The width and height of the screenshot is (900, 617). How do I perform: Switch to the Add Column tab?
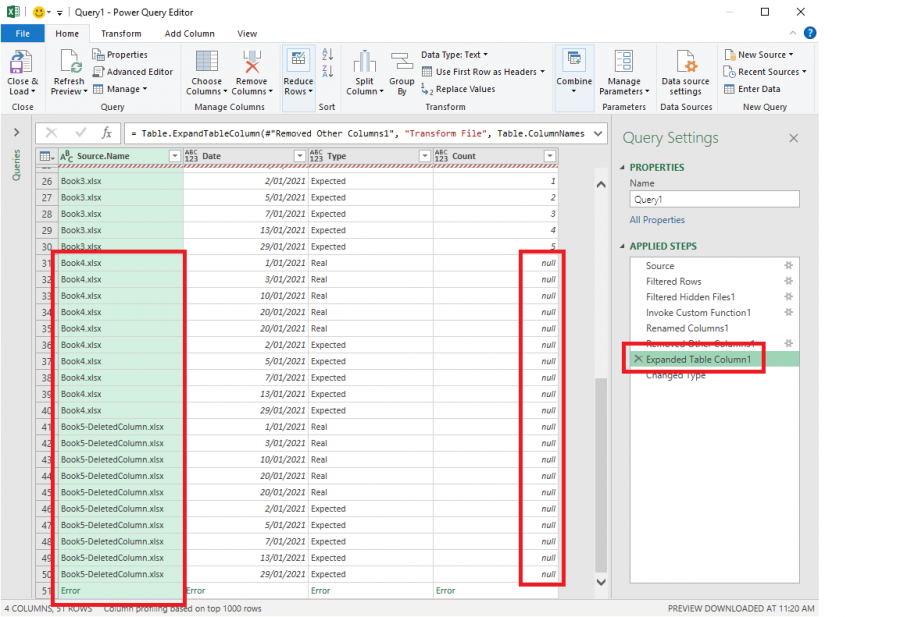189,34
